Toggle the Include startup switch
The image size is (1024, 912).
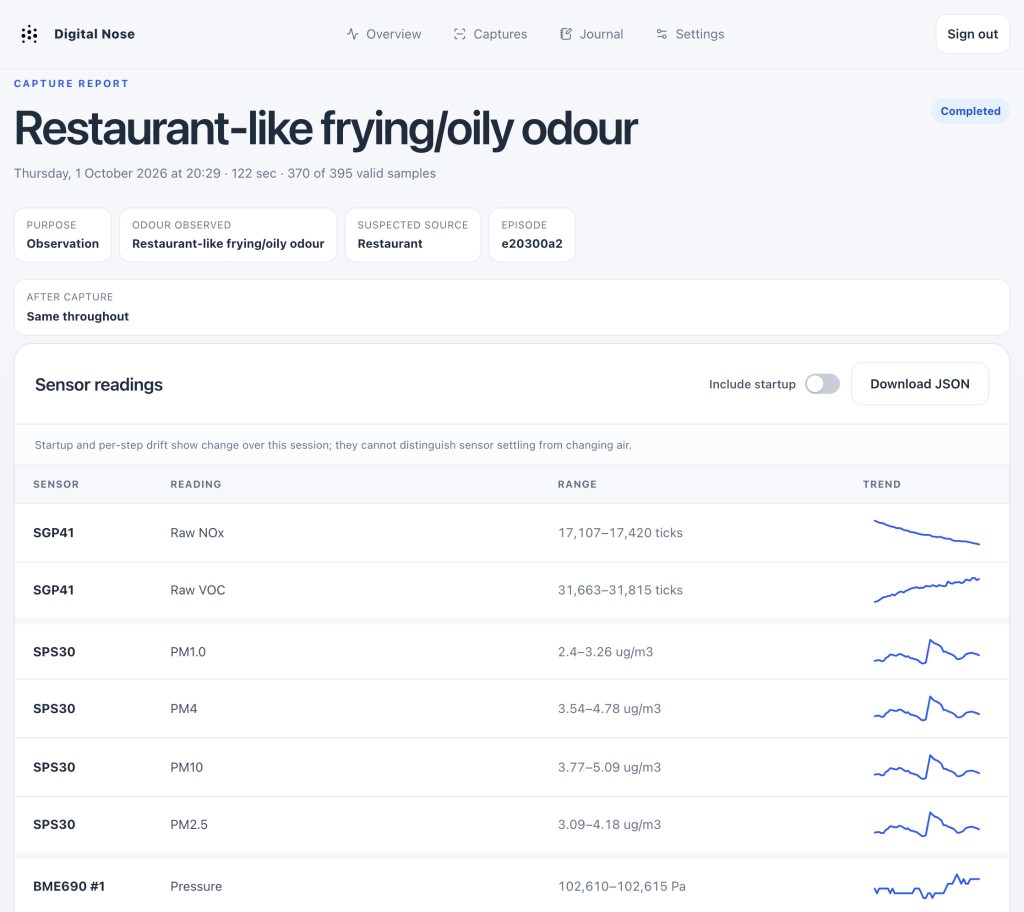point(822,384)
